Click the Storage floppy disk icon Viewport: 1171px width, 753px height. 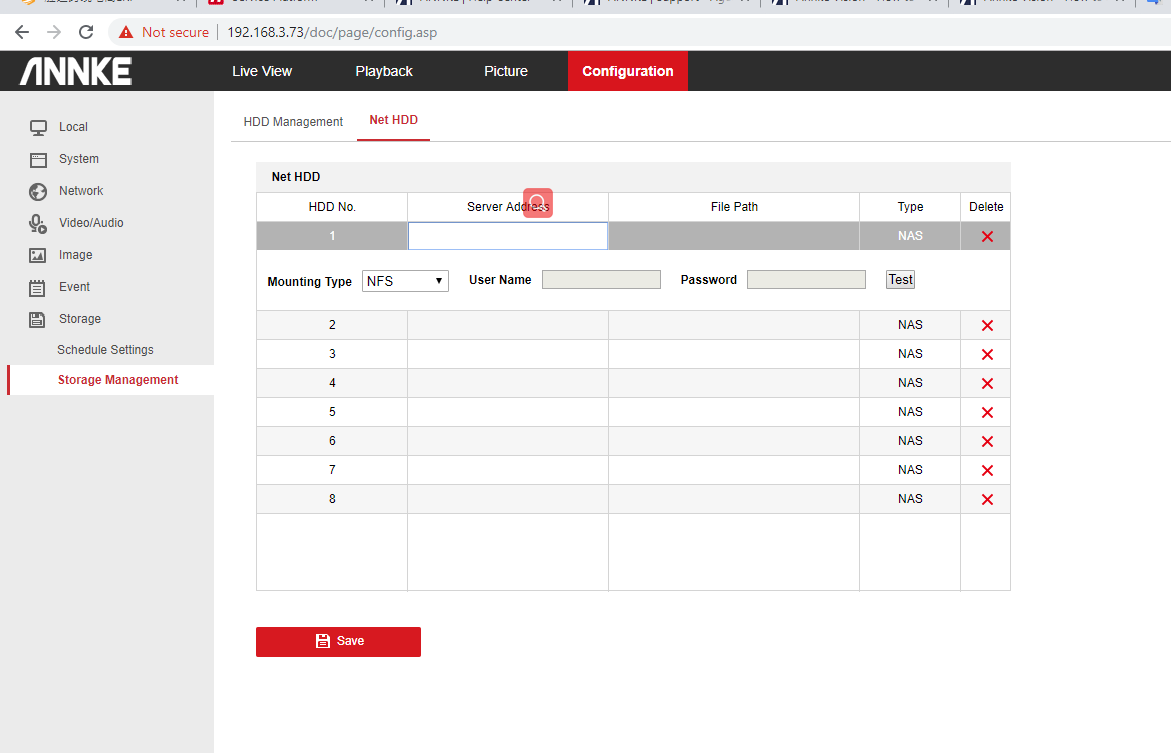38,319
